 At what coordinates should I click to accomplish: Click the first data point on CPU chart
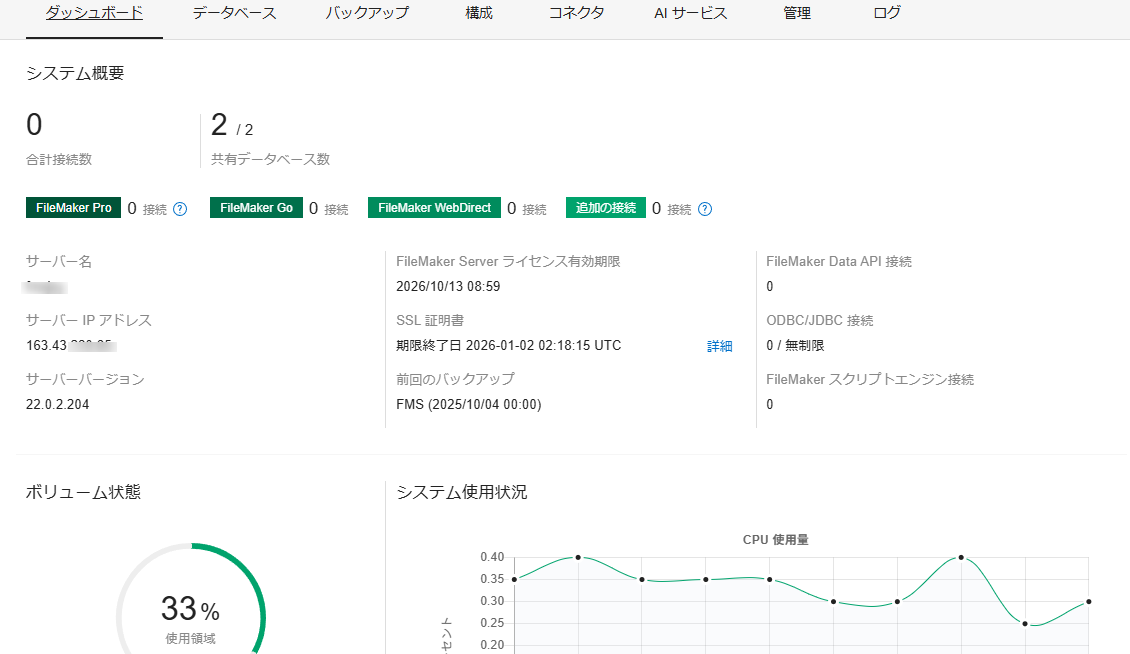pyautogui.click(x=514, y=579)
